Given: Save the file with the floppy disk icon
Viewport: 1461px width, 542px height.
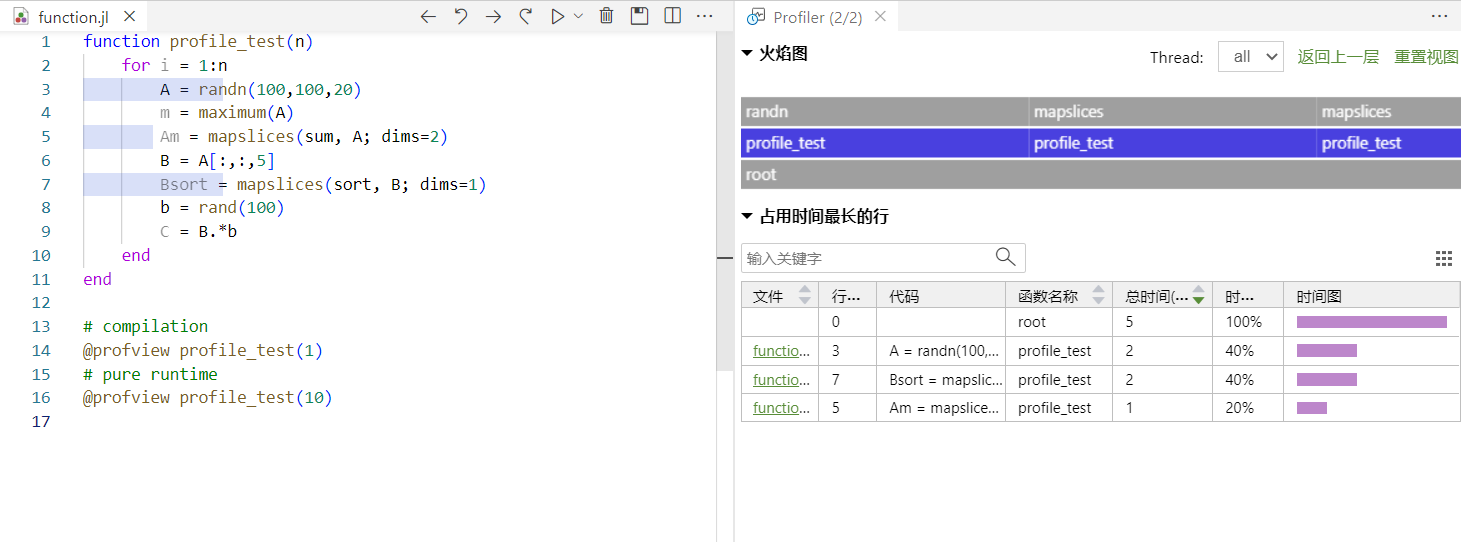Looking at the screenshot, I should pos(639,16).
